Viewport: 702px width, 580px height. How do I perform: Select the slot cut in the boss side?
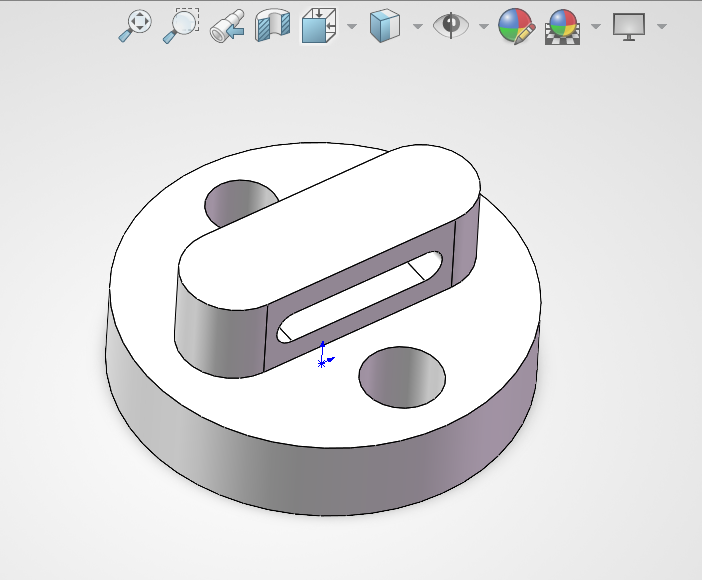[360, 297]
